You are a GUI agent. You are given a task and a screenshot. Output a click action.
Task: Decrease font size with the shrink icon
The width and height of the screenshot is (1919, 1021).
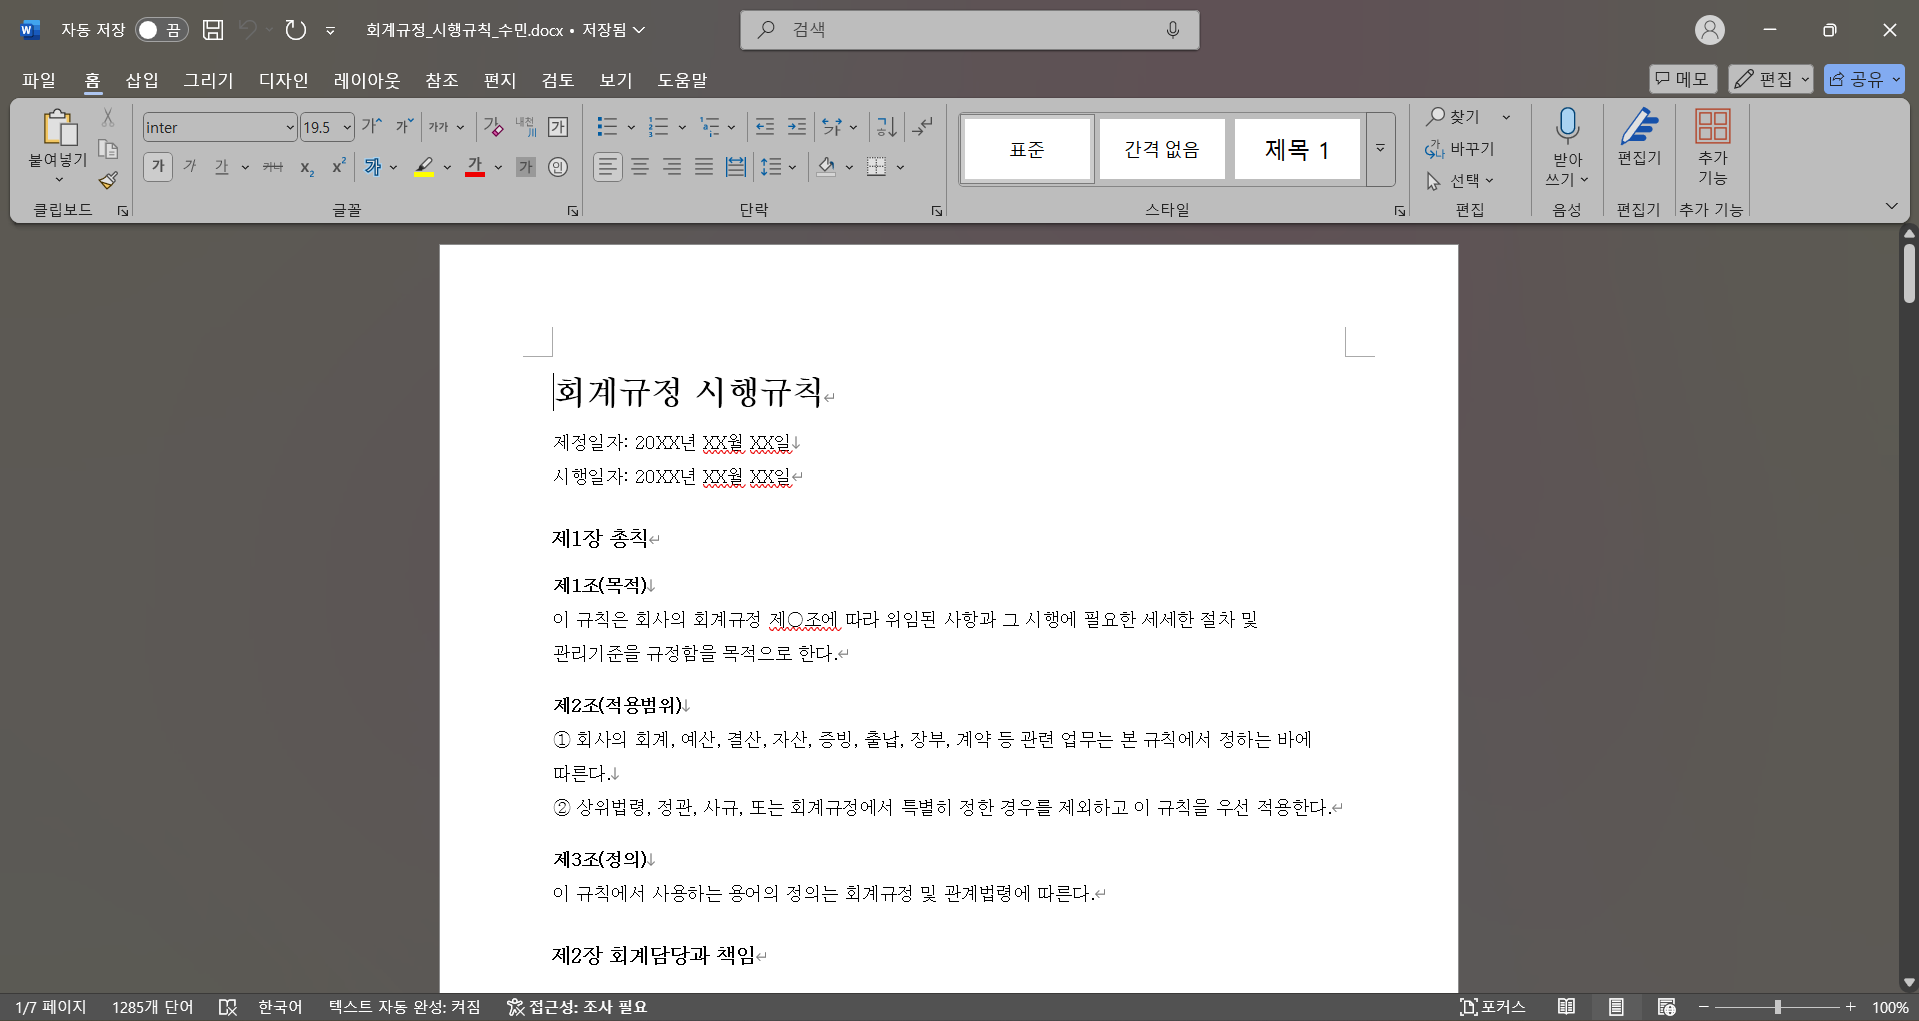click(404, 127)
